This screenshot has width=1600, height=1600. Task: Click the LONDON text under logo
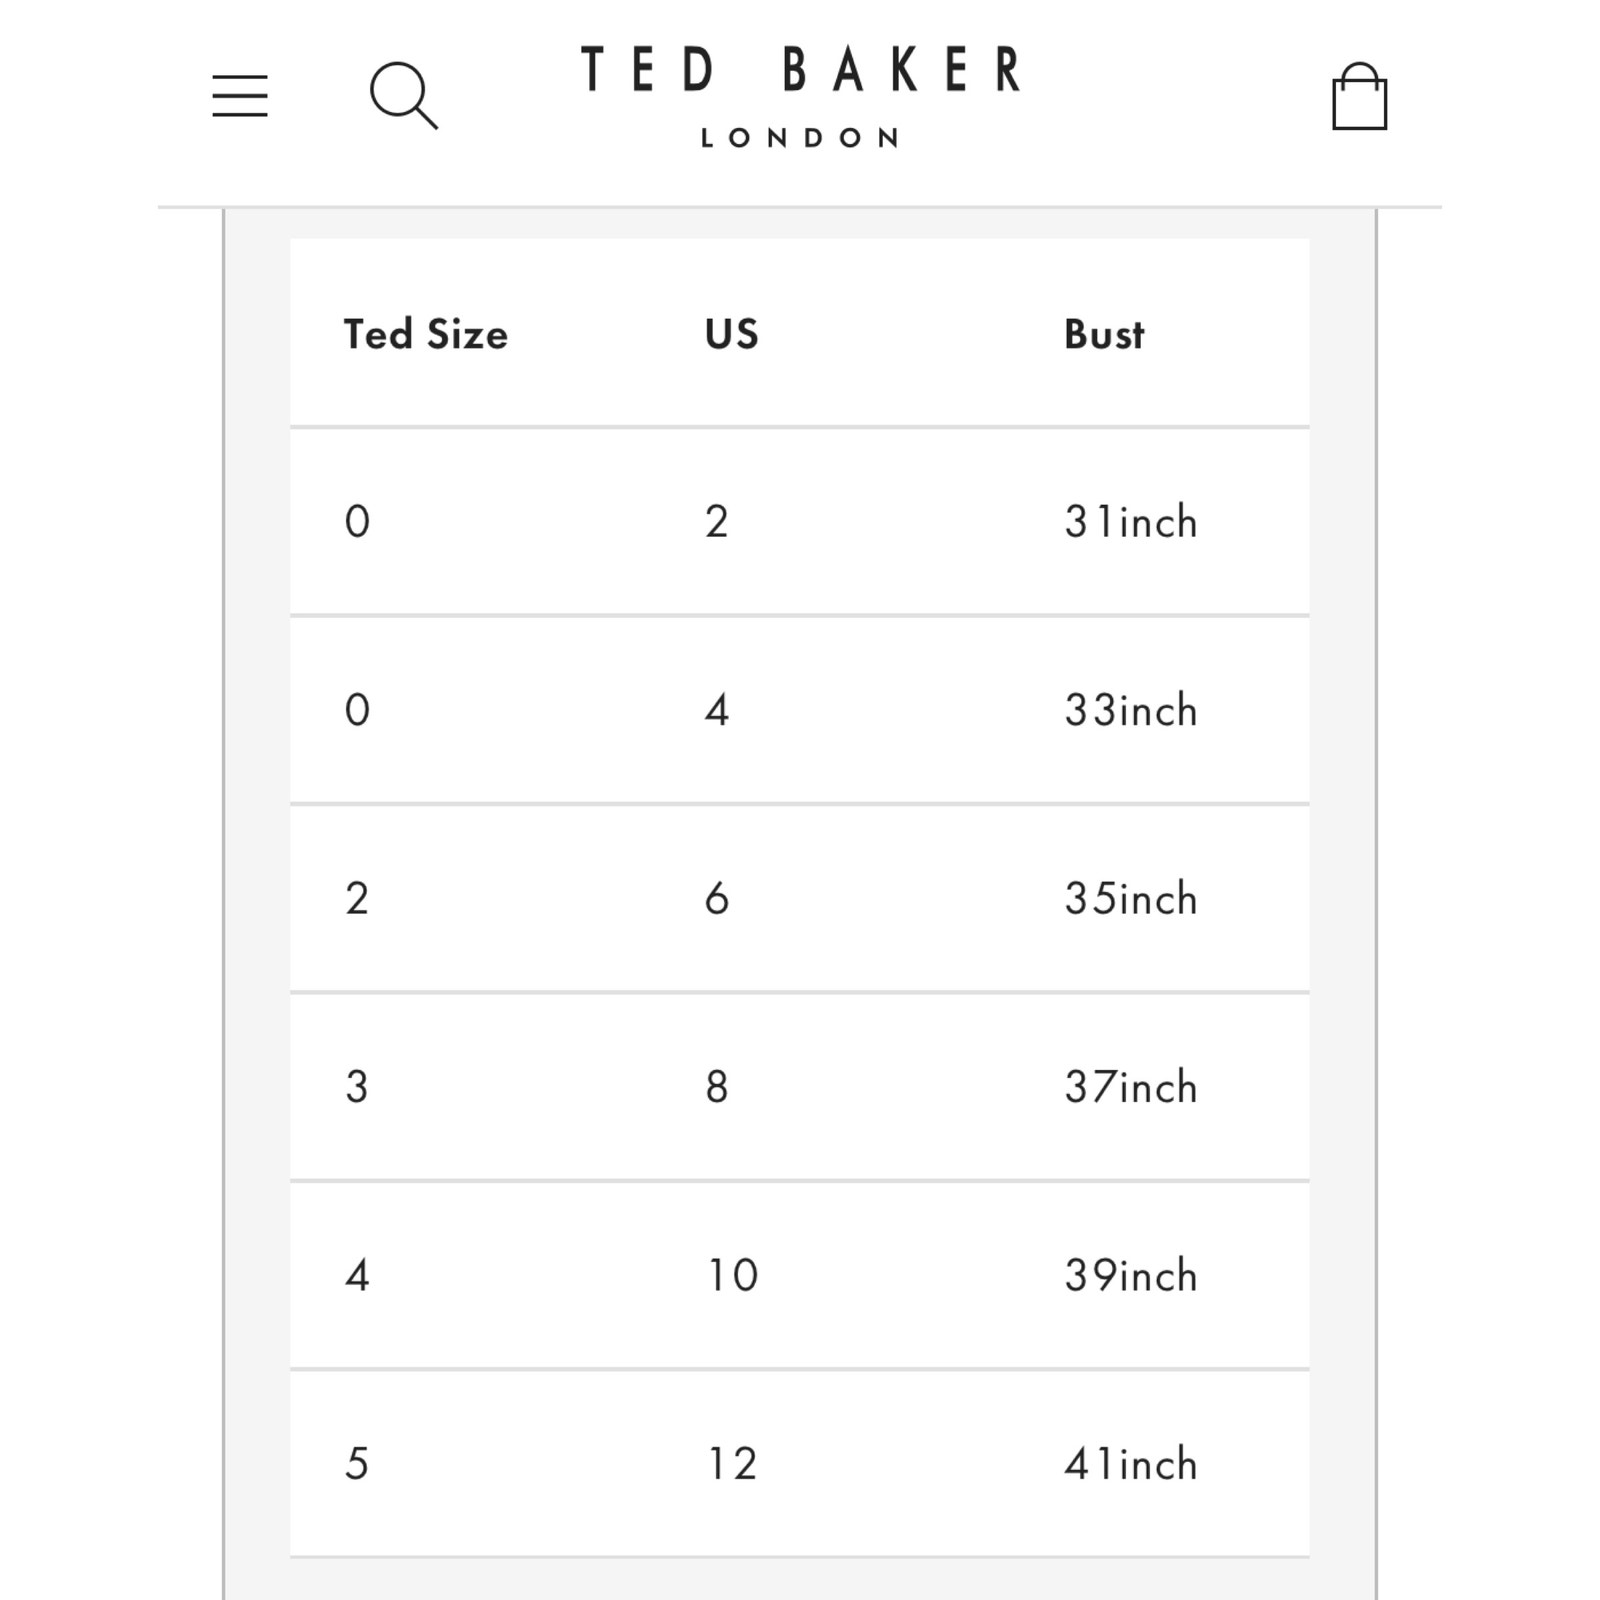click(x=800, y=138)
